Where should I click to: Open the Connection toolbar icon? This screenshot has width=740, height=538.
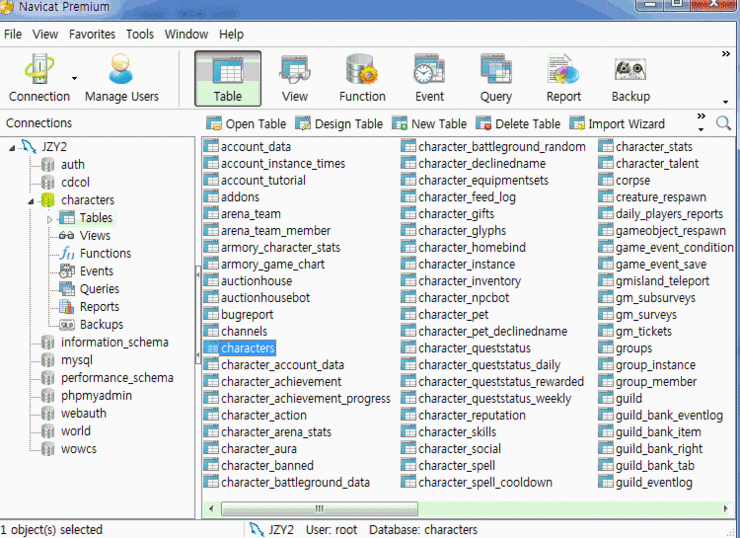(39, 78)
